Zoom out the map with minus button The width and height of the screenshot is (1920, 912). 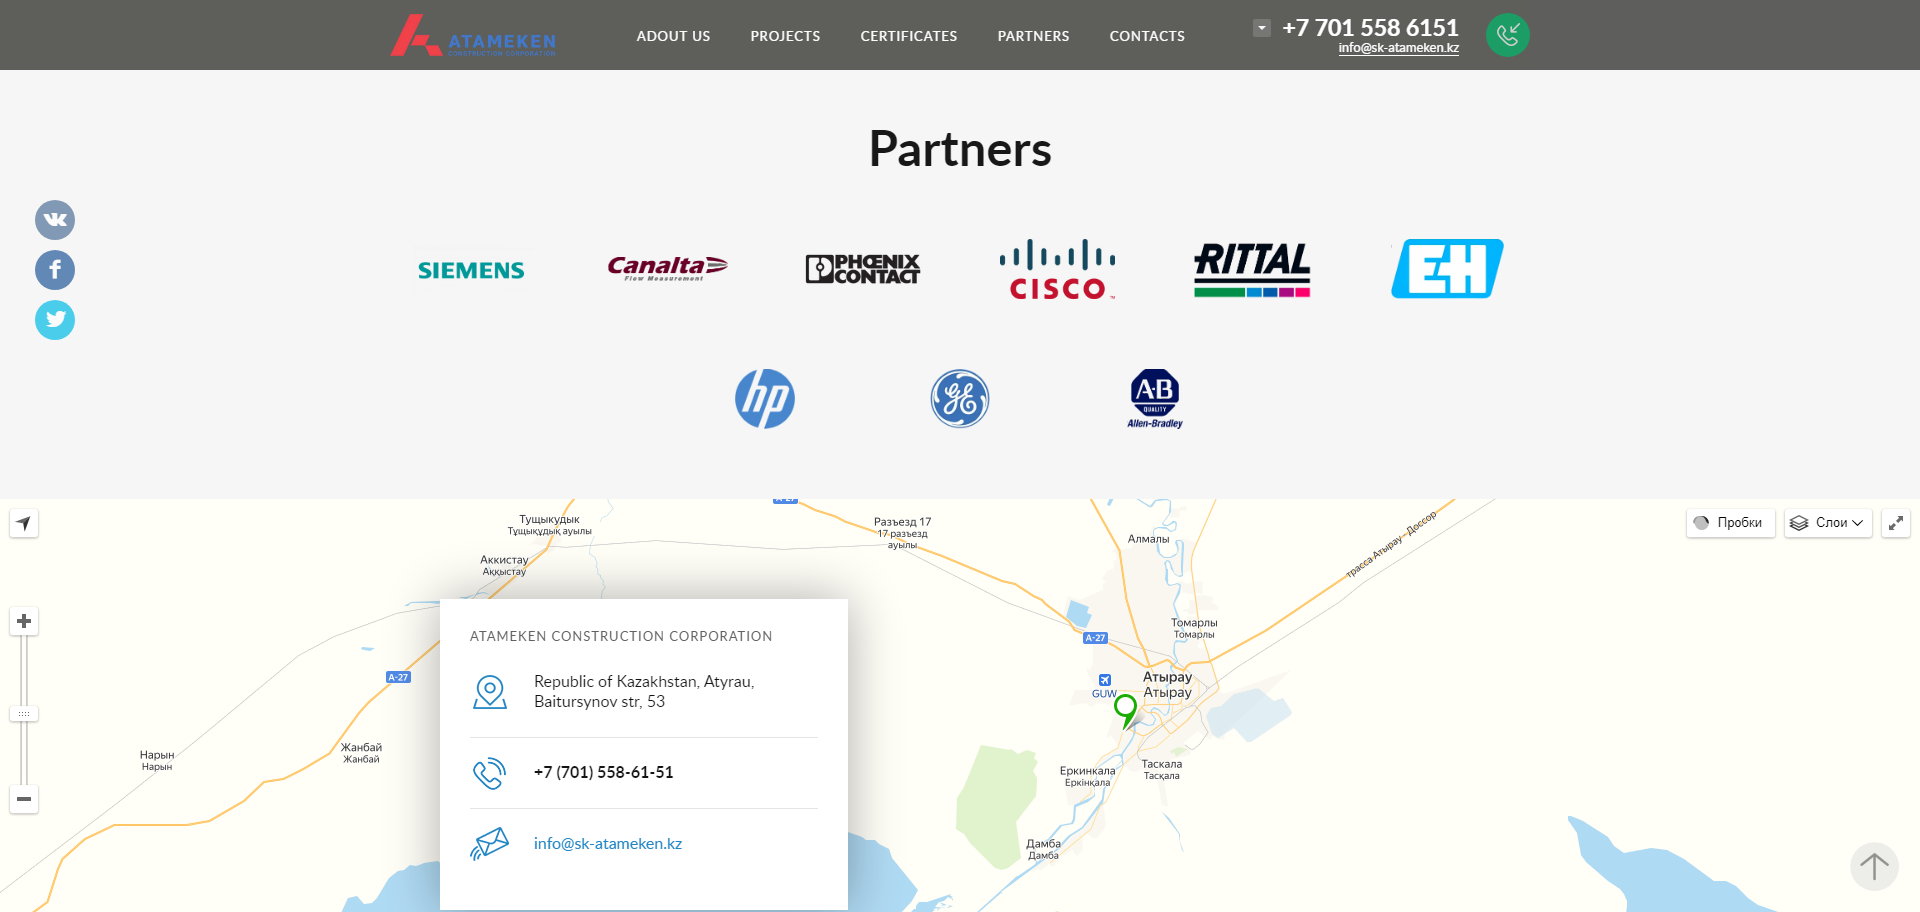24,799
